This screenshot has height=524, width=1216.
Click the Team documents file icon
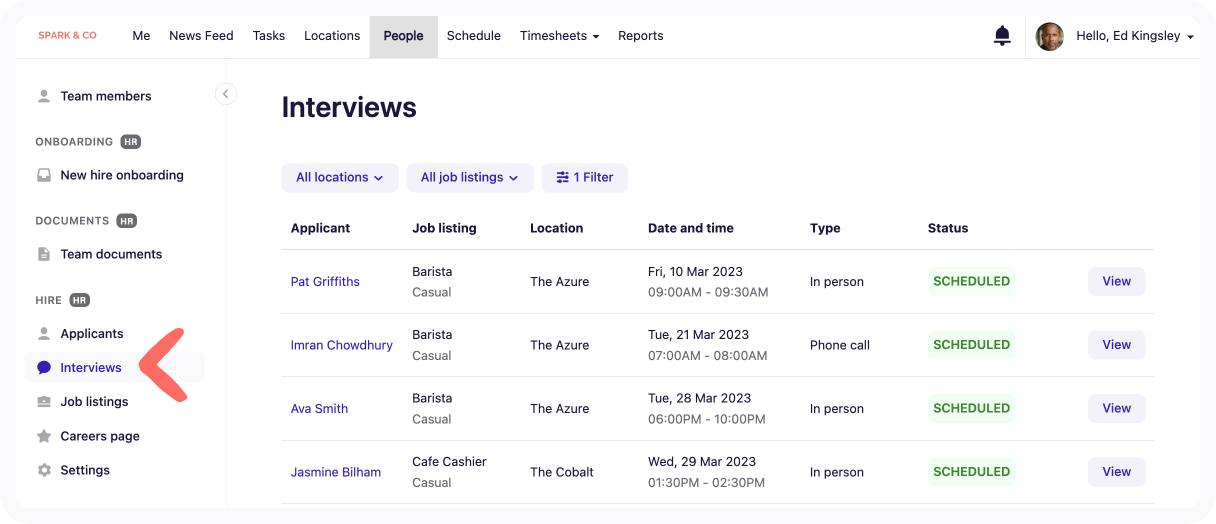click(x=44, y=254)
